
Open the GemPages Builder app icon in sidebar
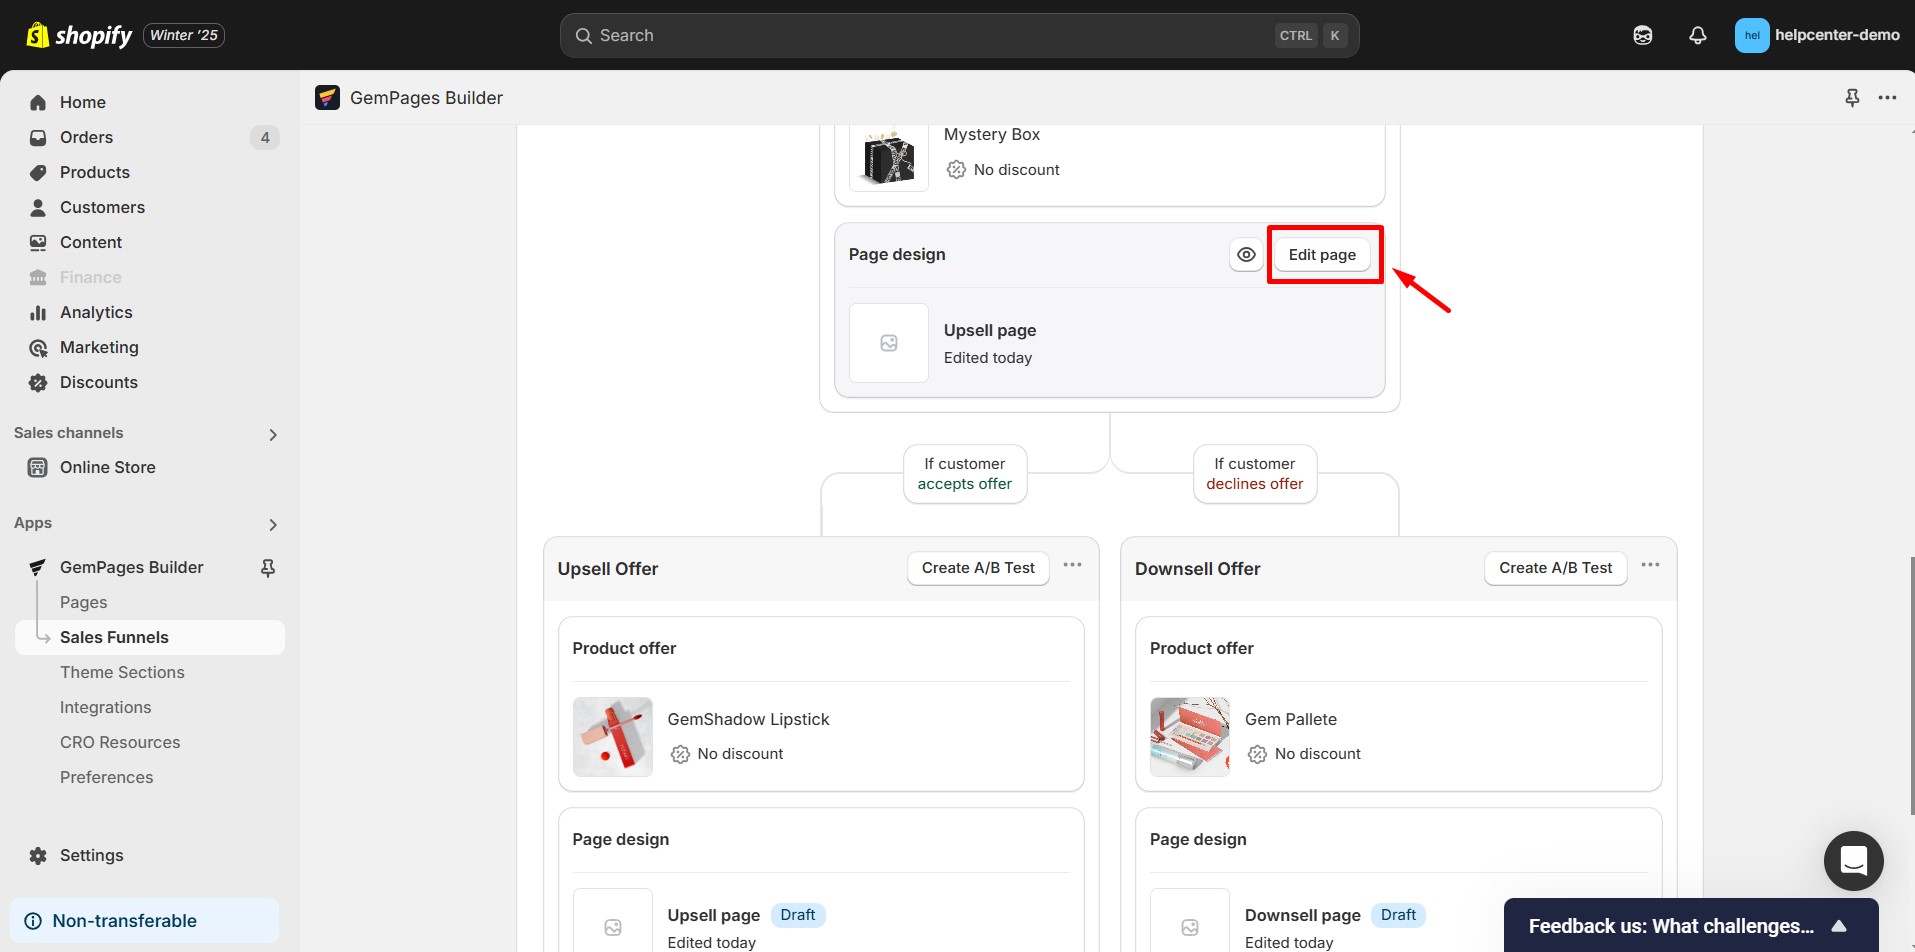point(37,567)
